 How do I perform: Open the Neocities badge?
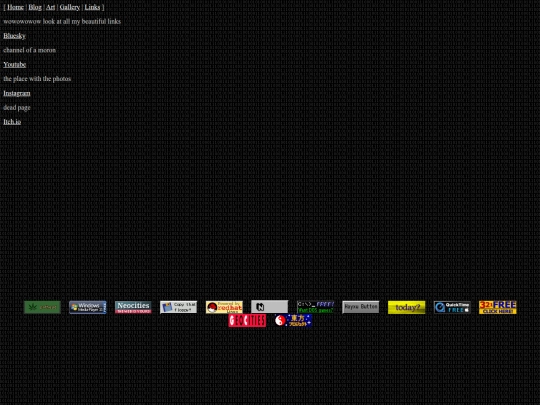point(133,307)
